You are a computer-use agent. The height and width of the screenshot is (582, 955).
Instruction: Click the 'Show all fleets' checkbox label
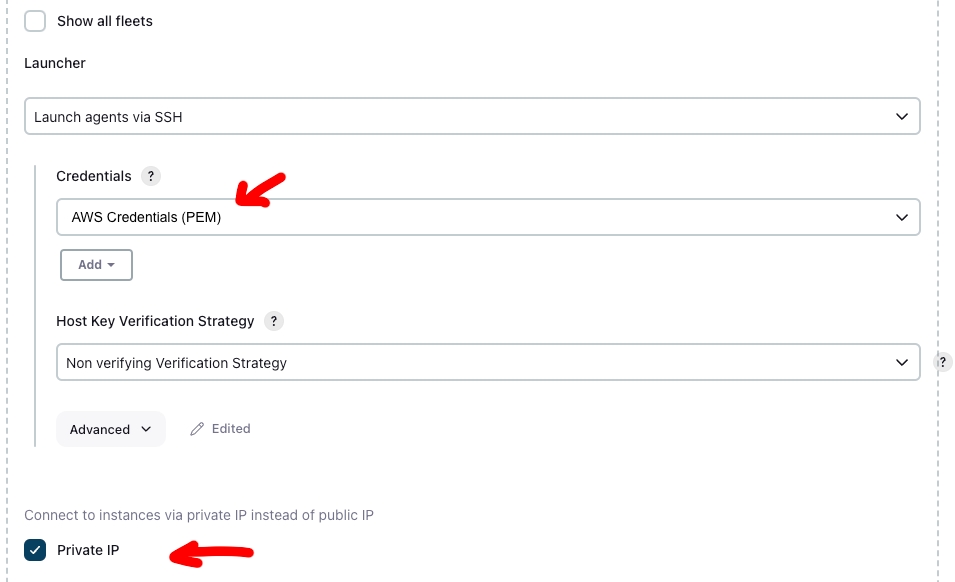[x=105, y=21]
